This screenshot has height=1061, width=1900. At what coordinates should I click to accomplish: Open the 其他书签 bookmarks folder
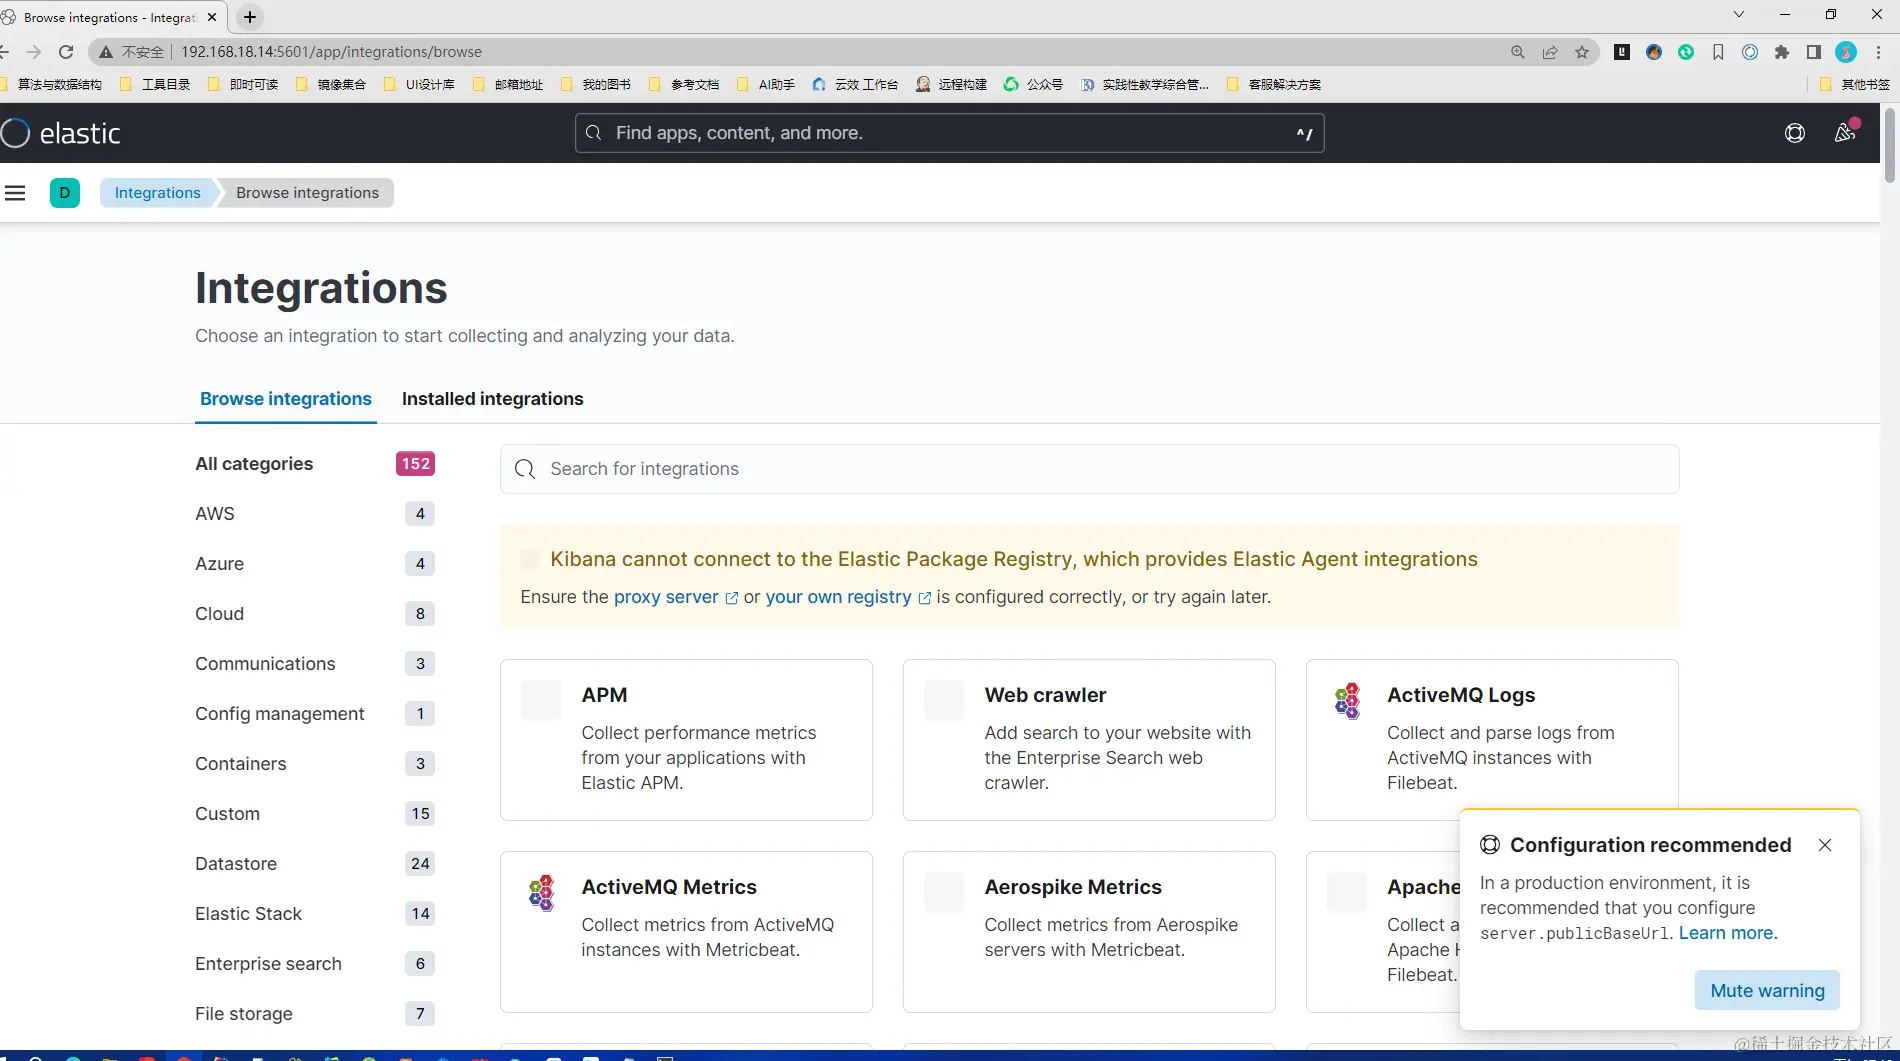click(1855, 85)
